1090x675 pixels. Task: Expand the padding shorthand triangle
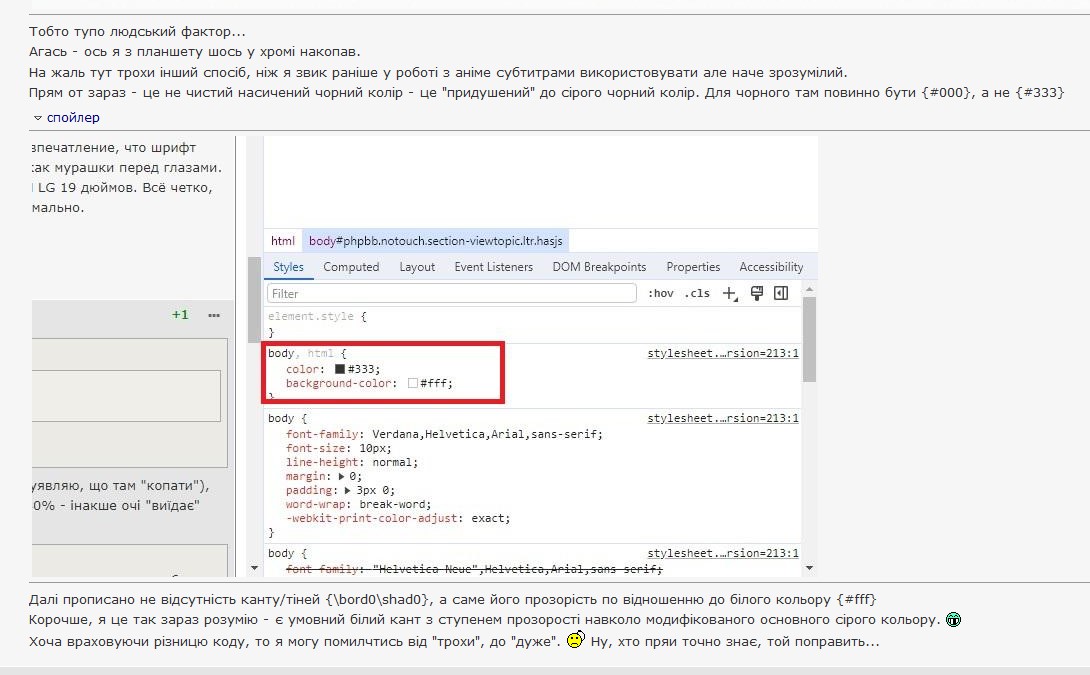click(x=348, y=491)
